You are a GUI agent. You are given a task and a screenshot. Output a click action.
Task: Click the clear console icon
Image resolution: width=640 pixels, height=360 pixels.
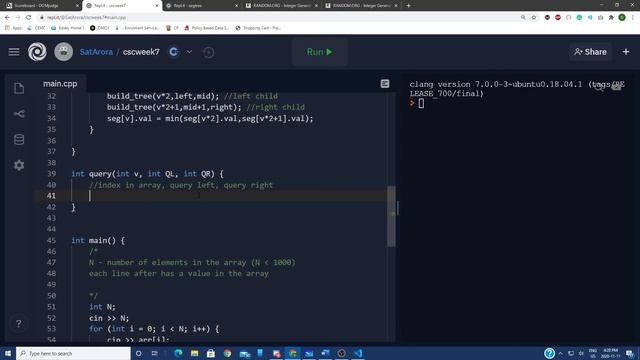[617, 86]
